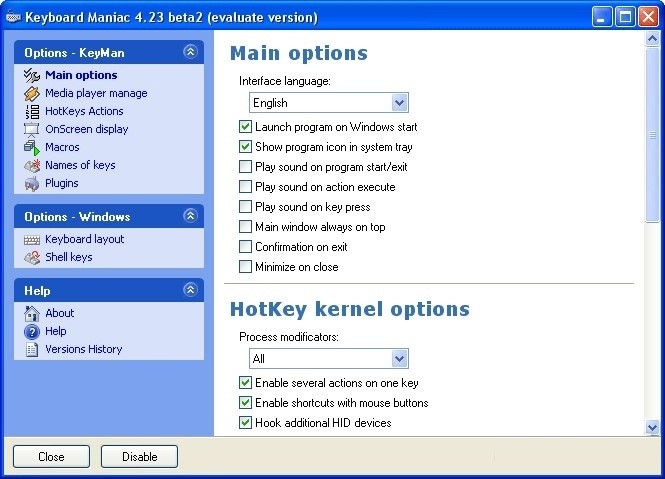The width and height of the screenshot is (665, 479).
Task: Collapse the Options - KeyMan panel
Action: pyautogui.click(x=190, y=52)
